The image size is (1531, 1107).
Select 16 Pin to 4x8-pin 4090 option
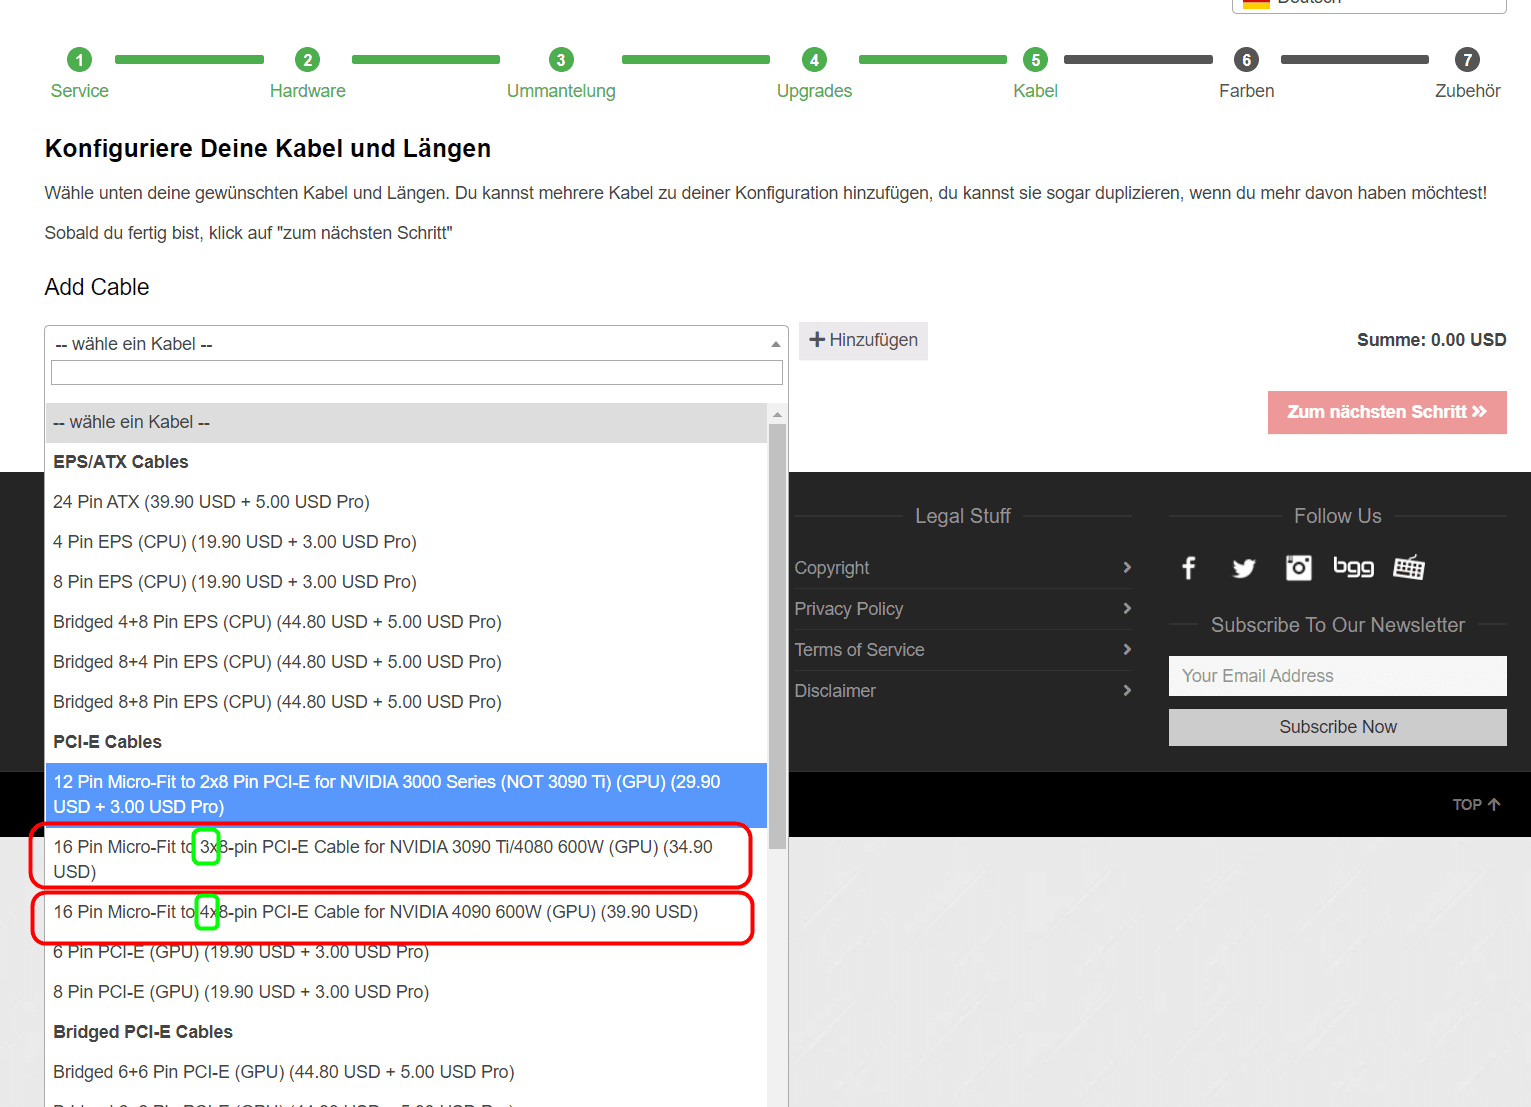coord(406,912)
